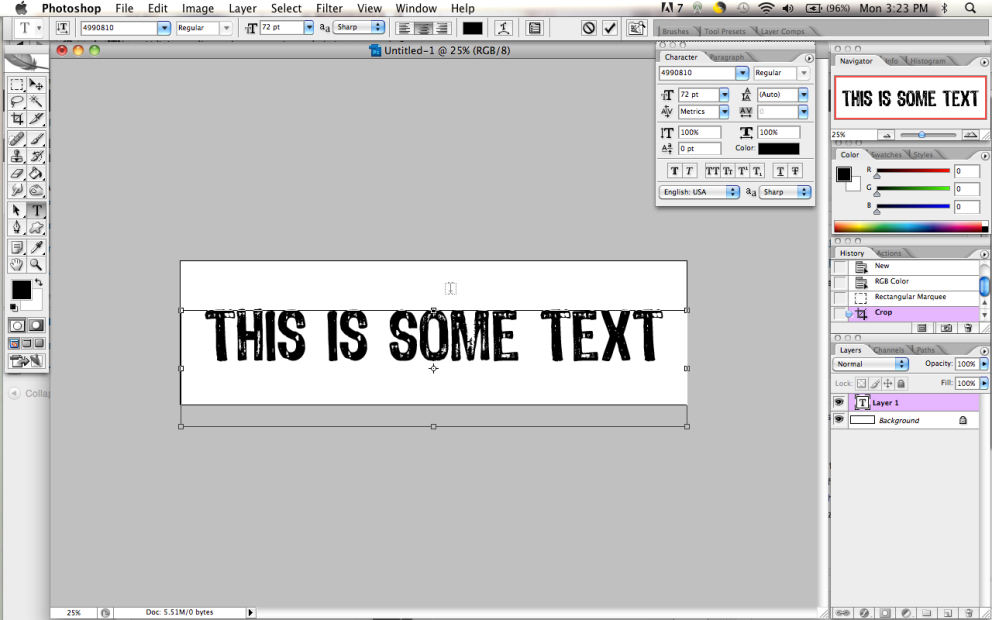Open font size dropdown in options bar

[x=309, y=28]
